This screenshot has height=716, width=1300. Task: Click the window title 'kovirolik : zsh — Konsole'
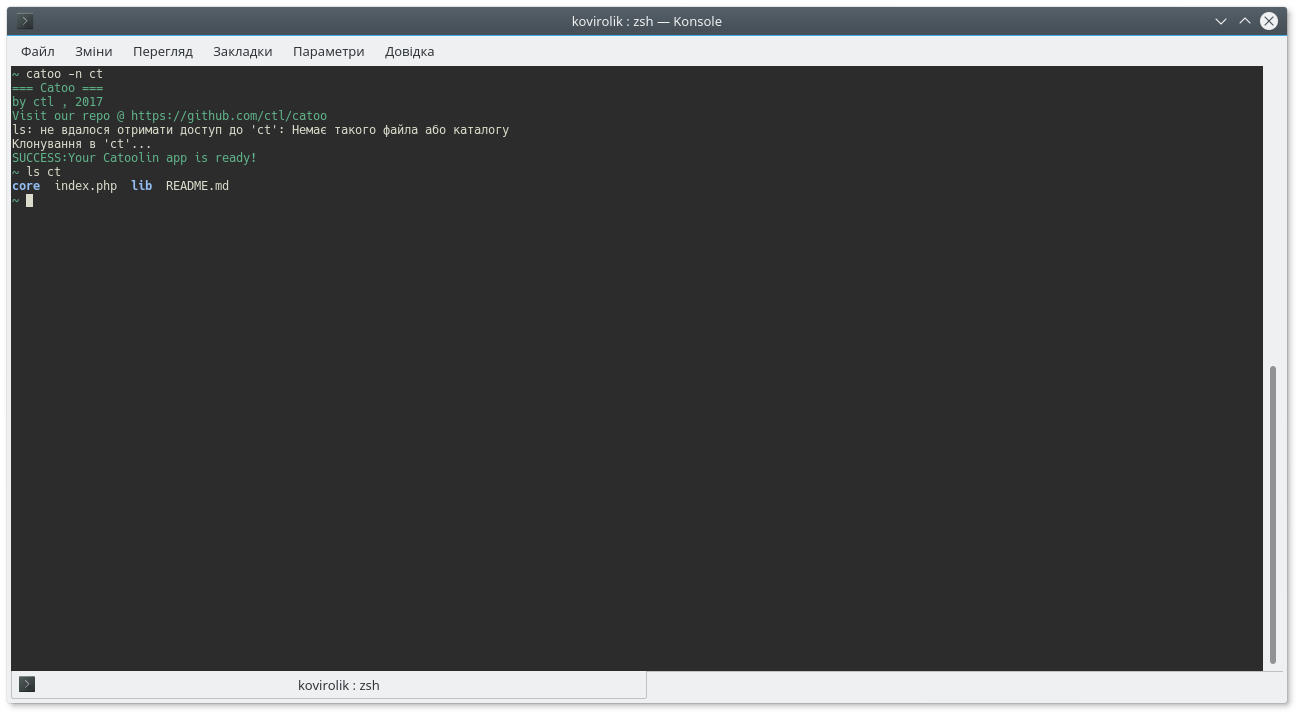coord(647,21)
